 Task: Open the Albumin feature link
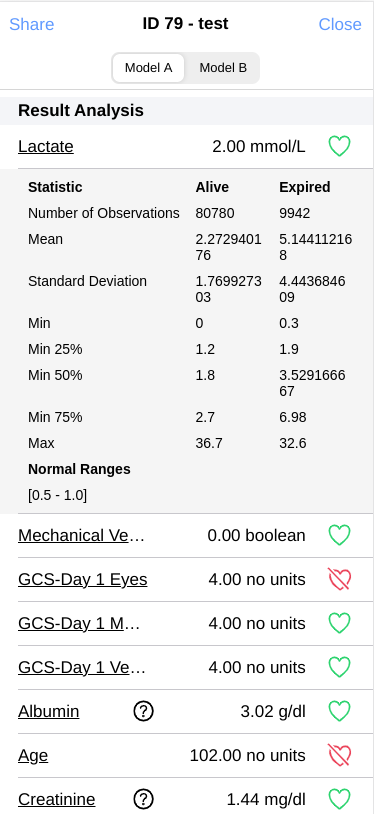pyautogui.click(x=49, y=711)
